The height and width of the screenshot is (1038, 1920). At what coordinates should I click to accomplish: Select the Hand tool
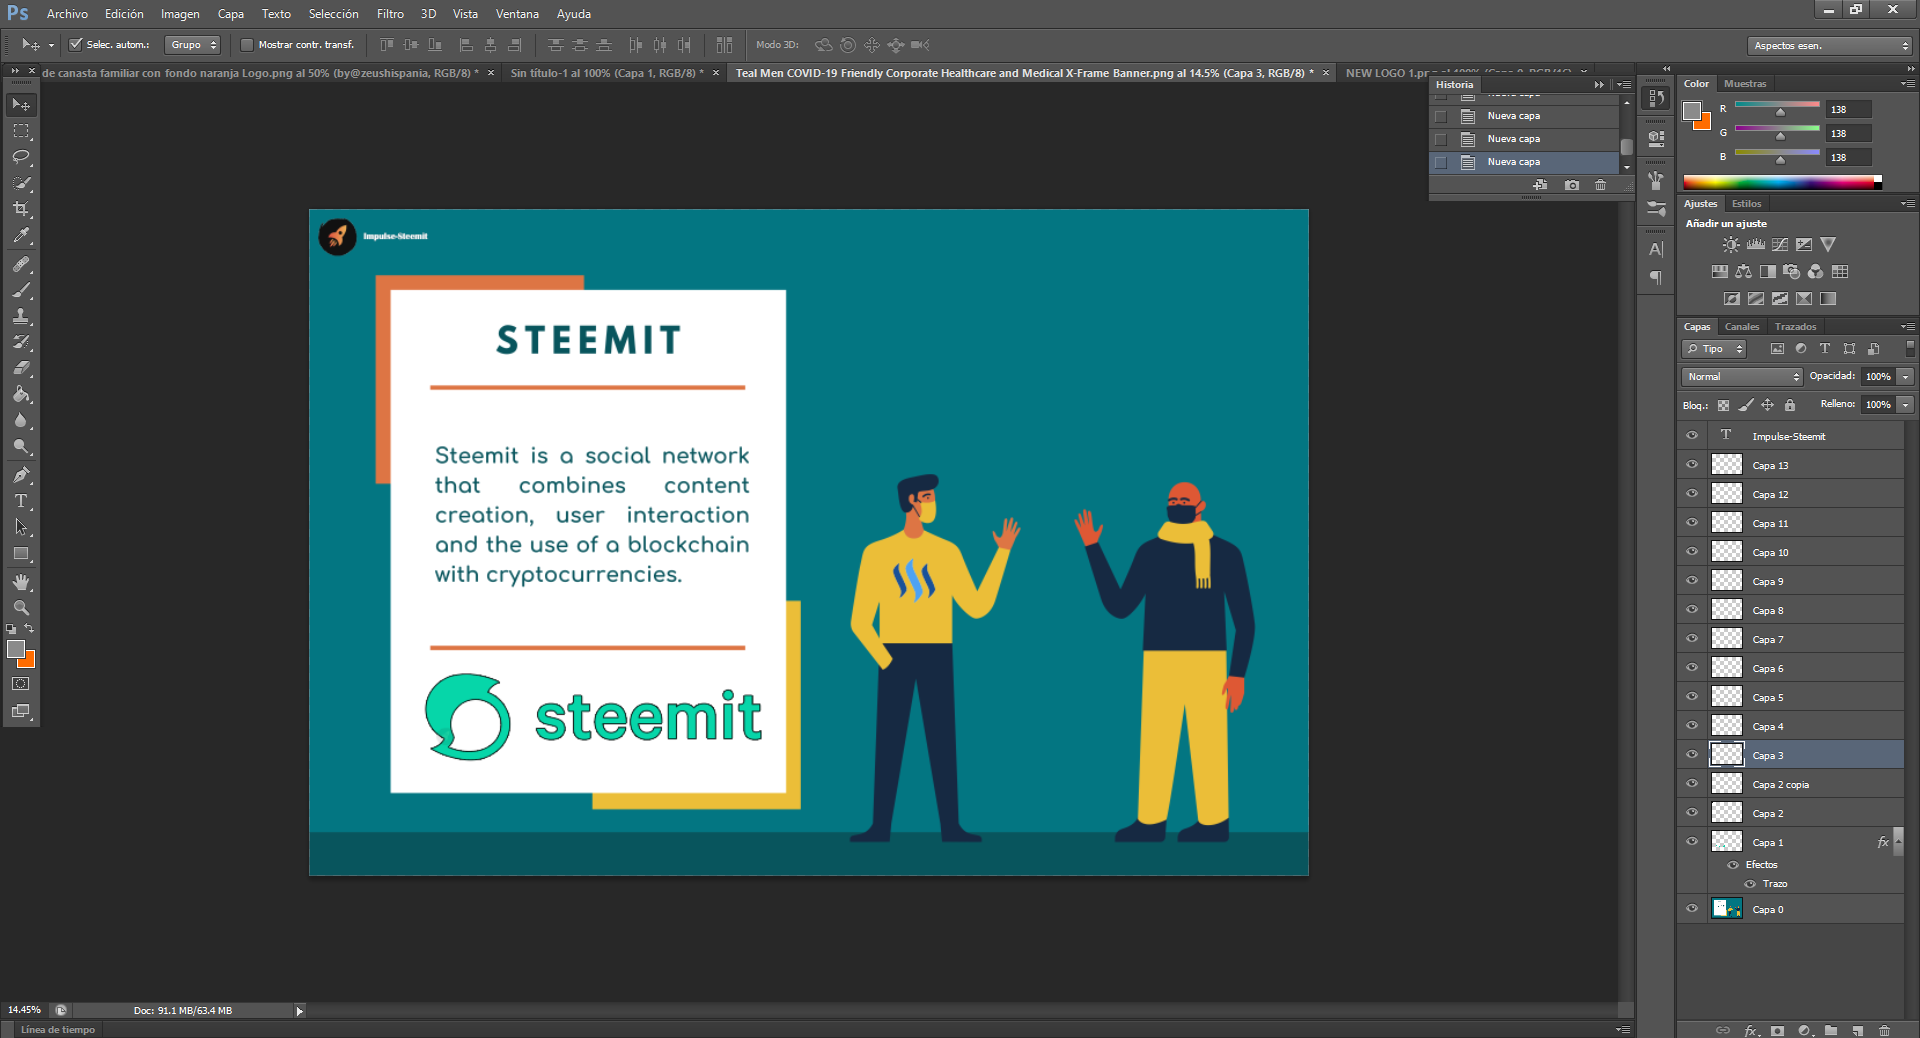coord(21,582)
